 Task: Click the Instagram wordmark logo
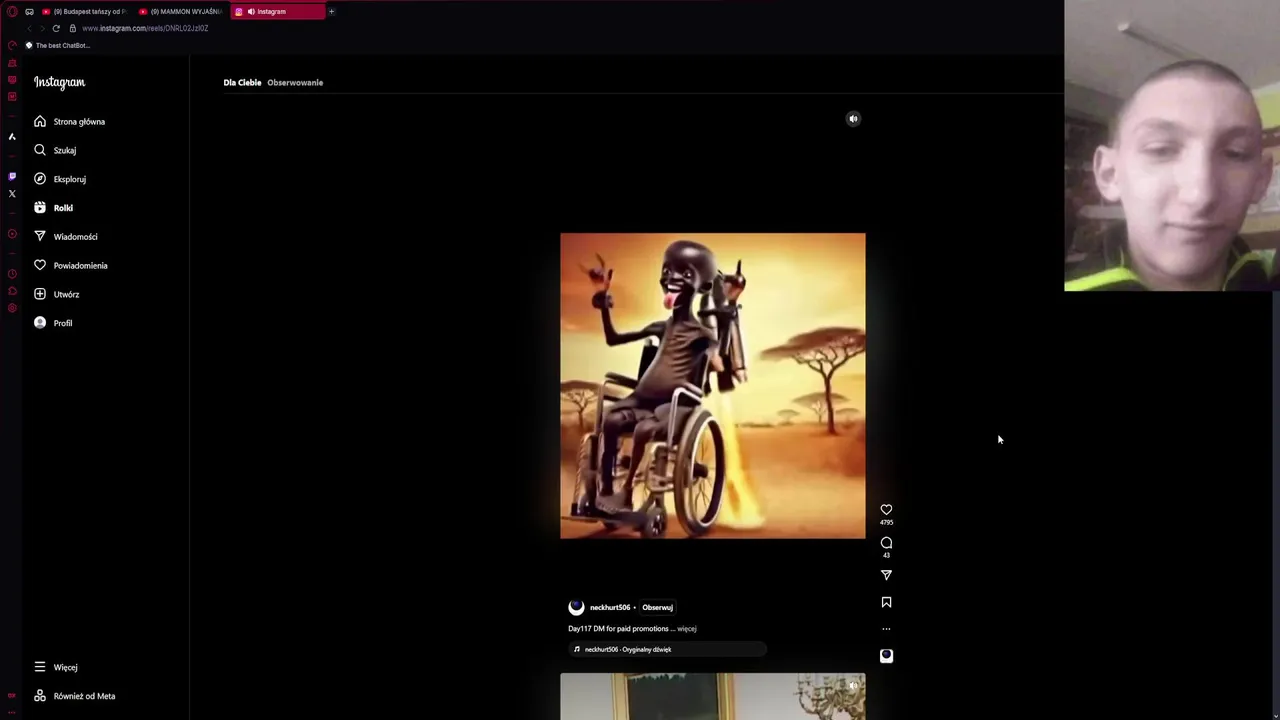pyautogui.click(x=59, y=82)
